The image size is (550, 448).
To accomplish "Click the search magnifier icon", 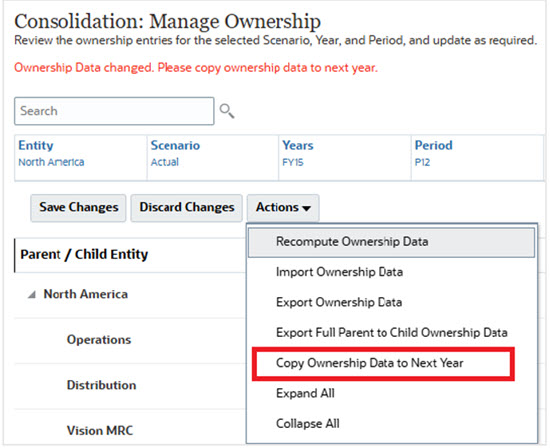I will click(x=227, y=111).
